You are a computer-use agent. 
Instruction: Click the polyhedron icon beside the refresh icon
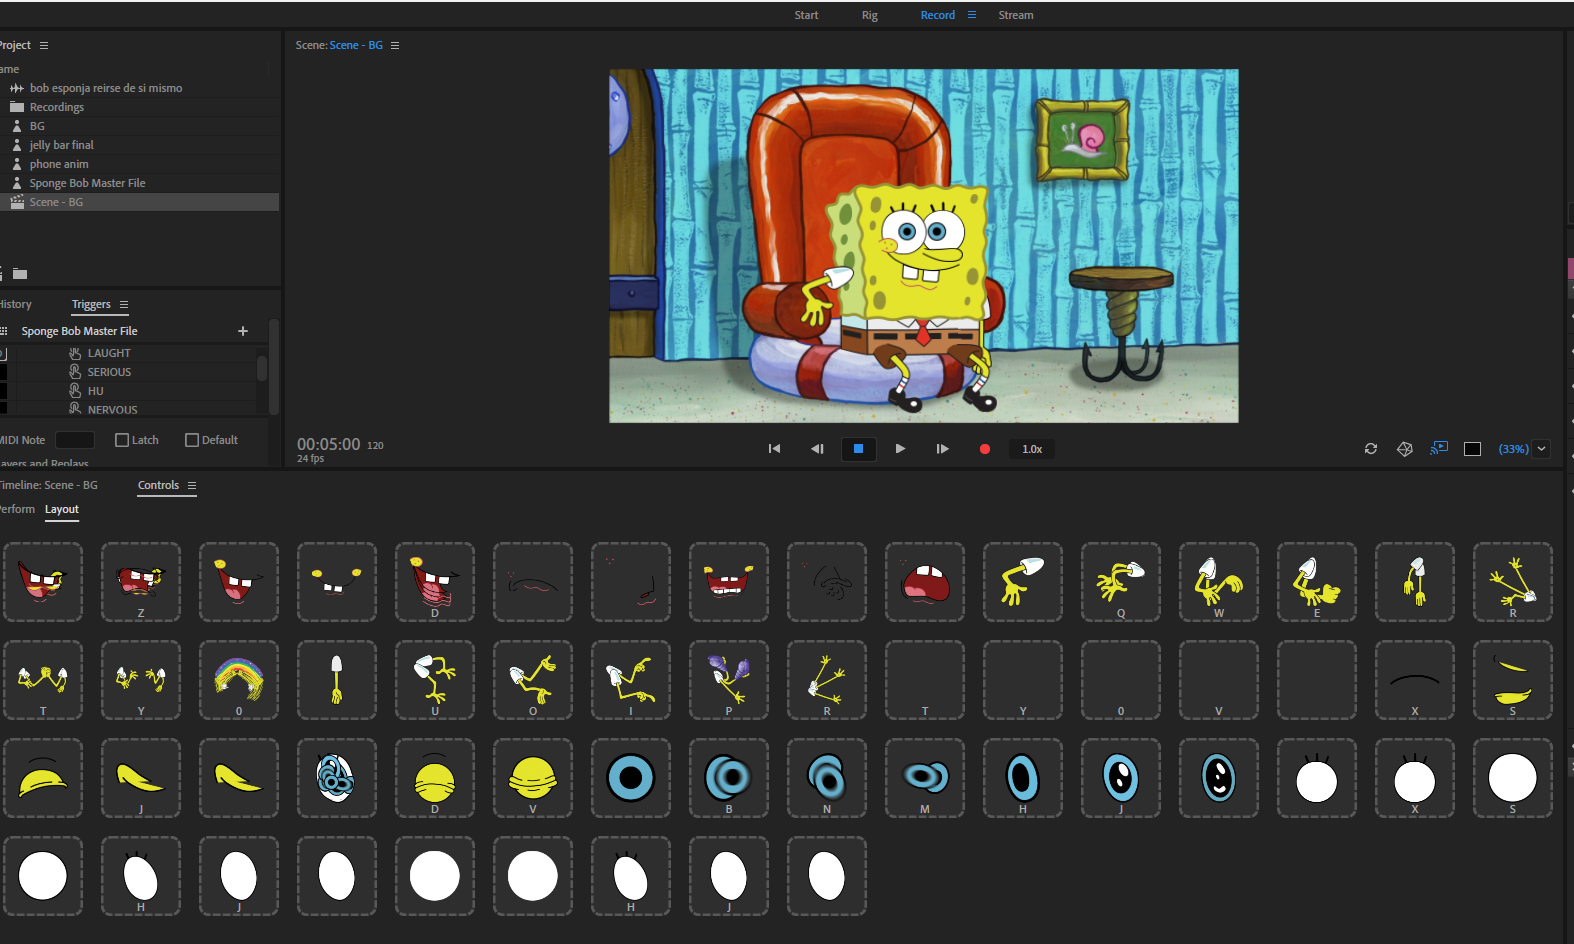pyautogui.click(x=1405, y=449)
